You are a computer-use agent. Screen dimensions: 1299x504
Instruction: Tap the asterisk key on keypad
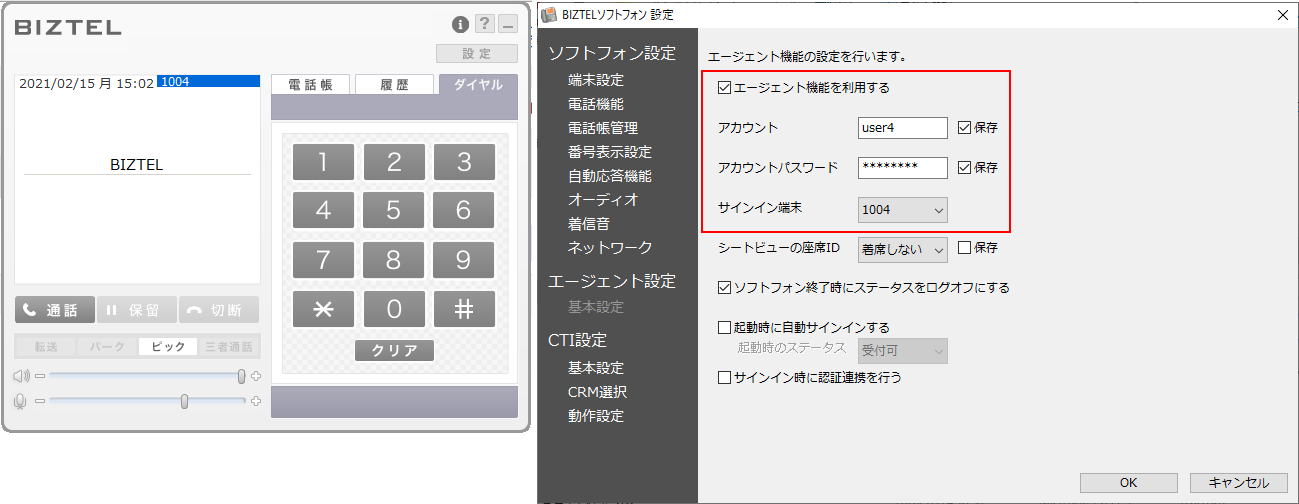pyautogui.click(x=323, y=310)
